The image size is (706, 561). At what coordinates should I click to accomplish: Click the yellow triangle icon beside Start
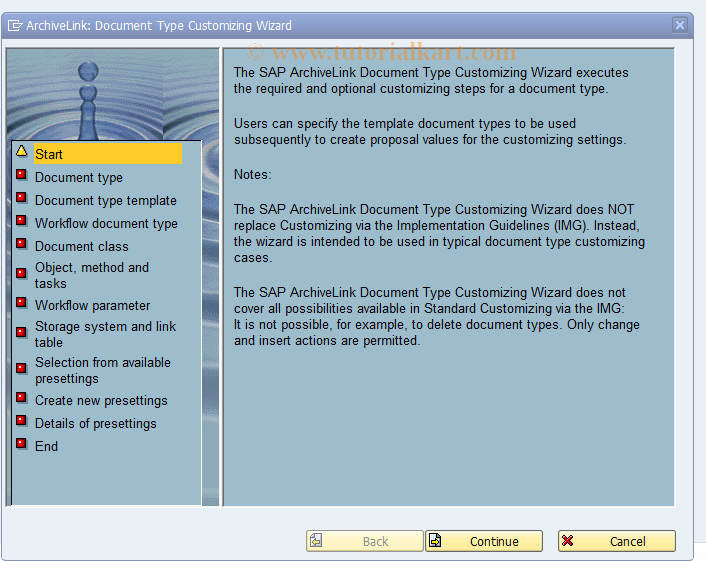pos(22,151)
